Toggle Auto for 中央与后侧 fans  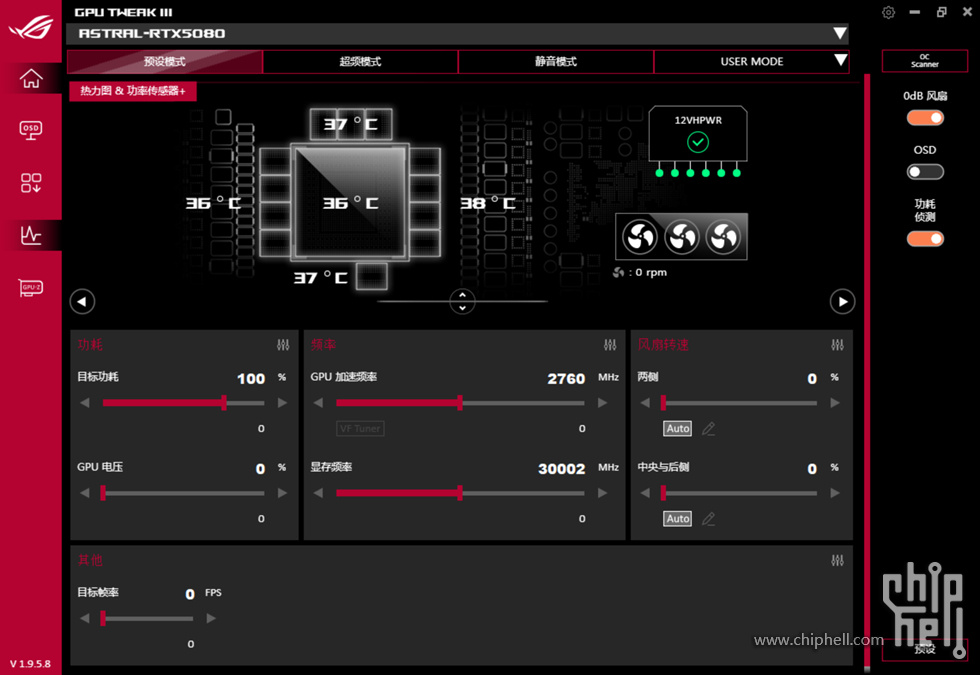tap(678, 518)
